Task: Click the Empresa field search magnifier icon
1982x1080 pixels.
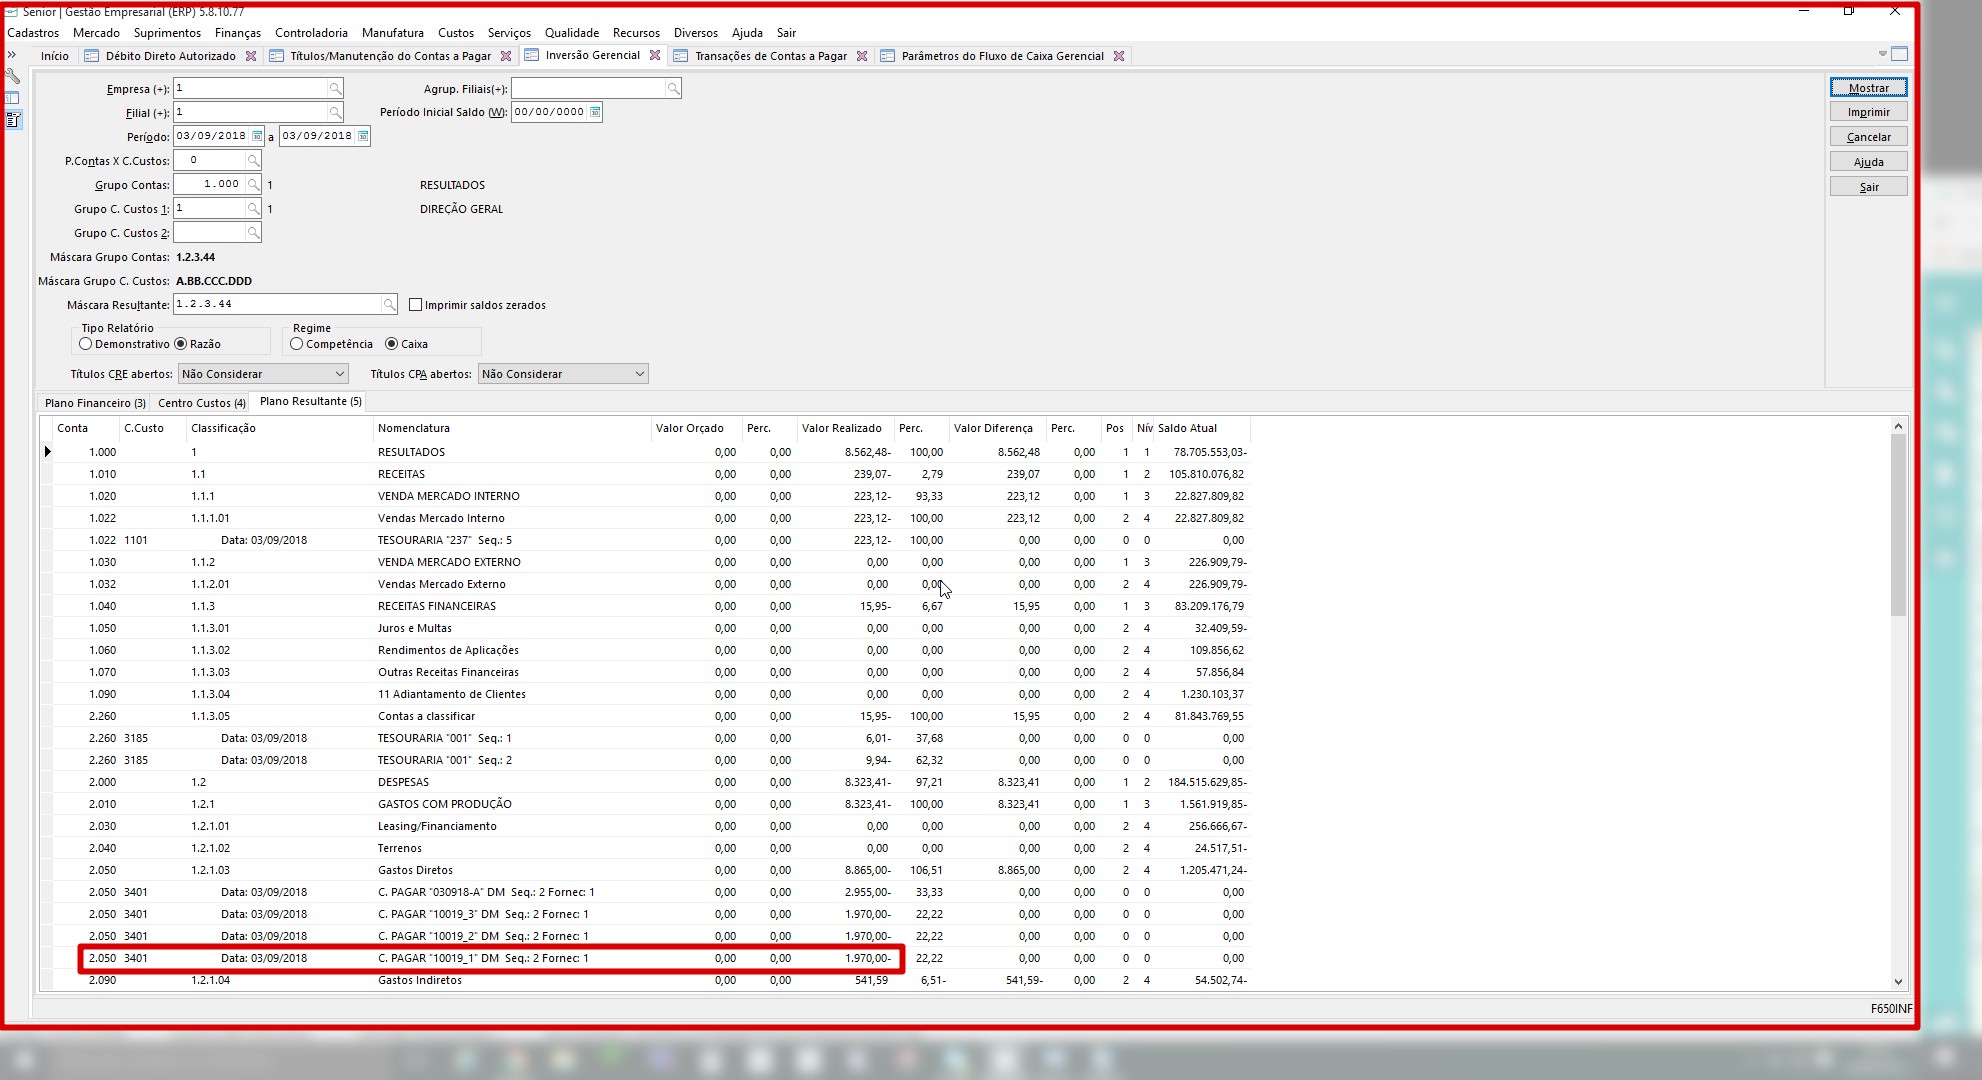Action: pos(336,89)
